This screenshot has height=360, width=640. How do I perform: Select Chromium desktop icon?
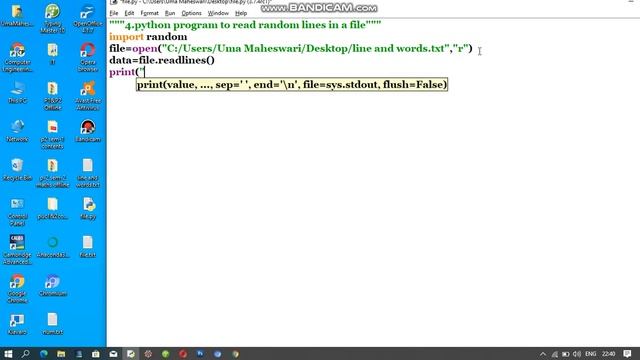(x=52, y=285)
